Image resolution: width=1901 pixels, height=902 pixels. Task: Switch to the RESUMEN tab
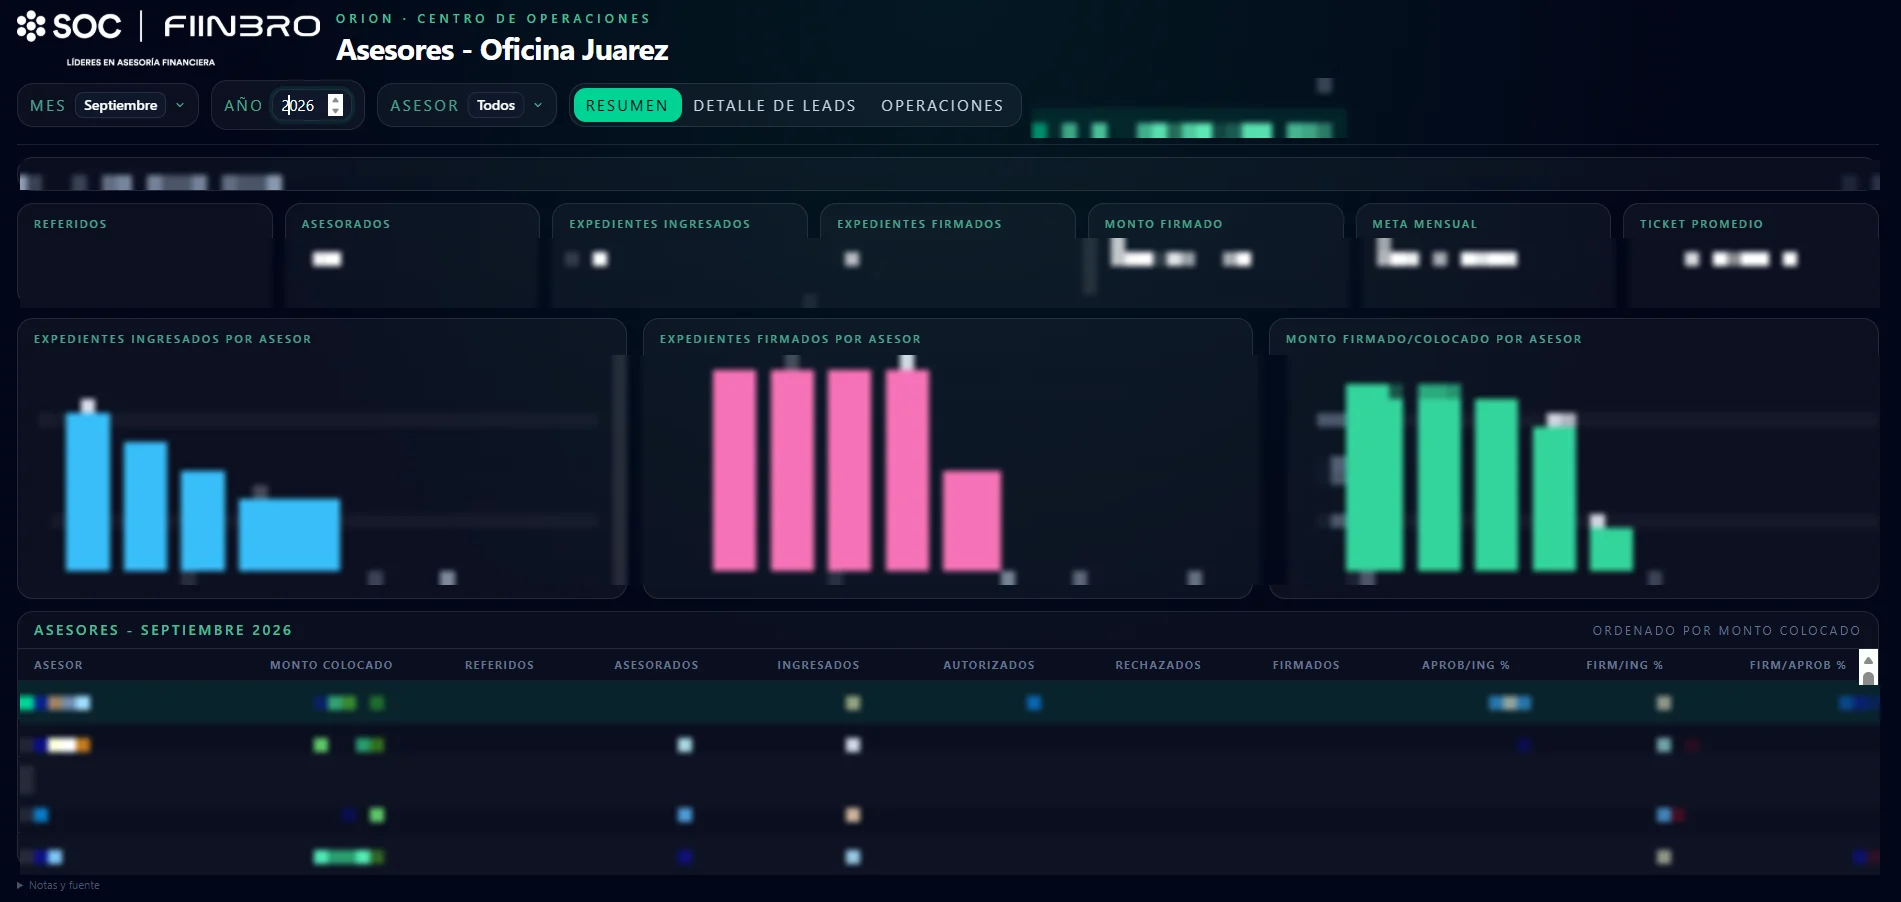627,105
